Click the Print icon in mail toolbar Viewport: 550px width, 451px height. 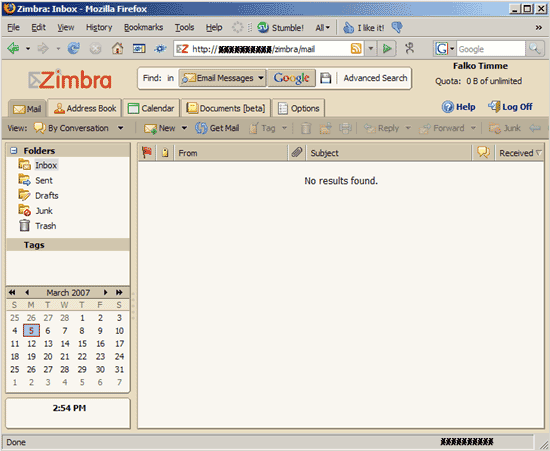pos(345,128)
